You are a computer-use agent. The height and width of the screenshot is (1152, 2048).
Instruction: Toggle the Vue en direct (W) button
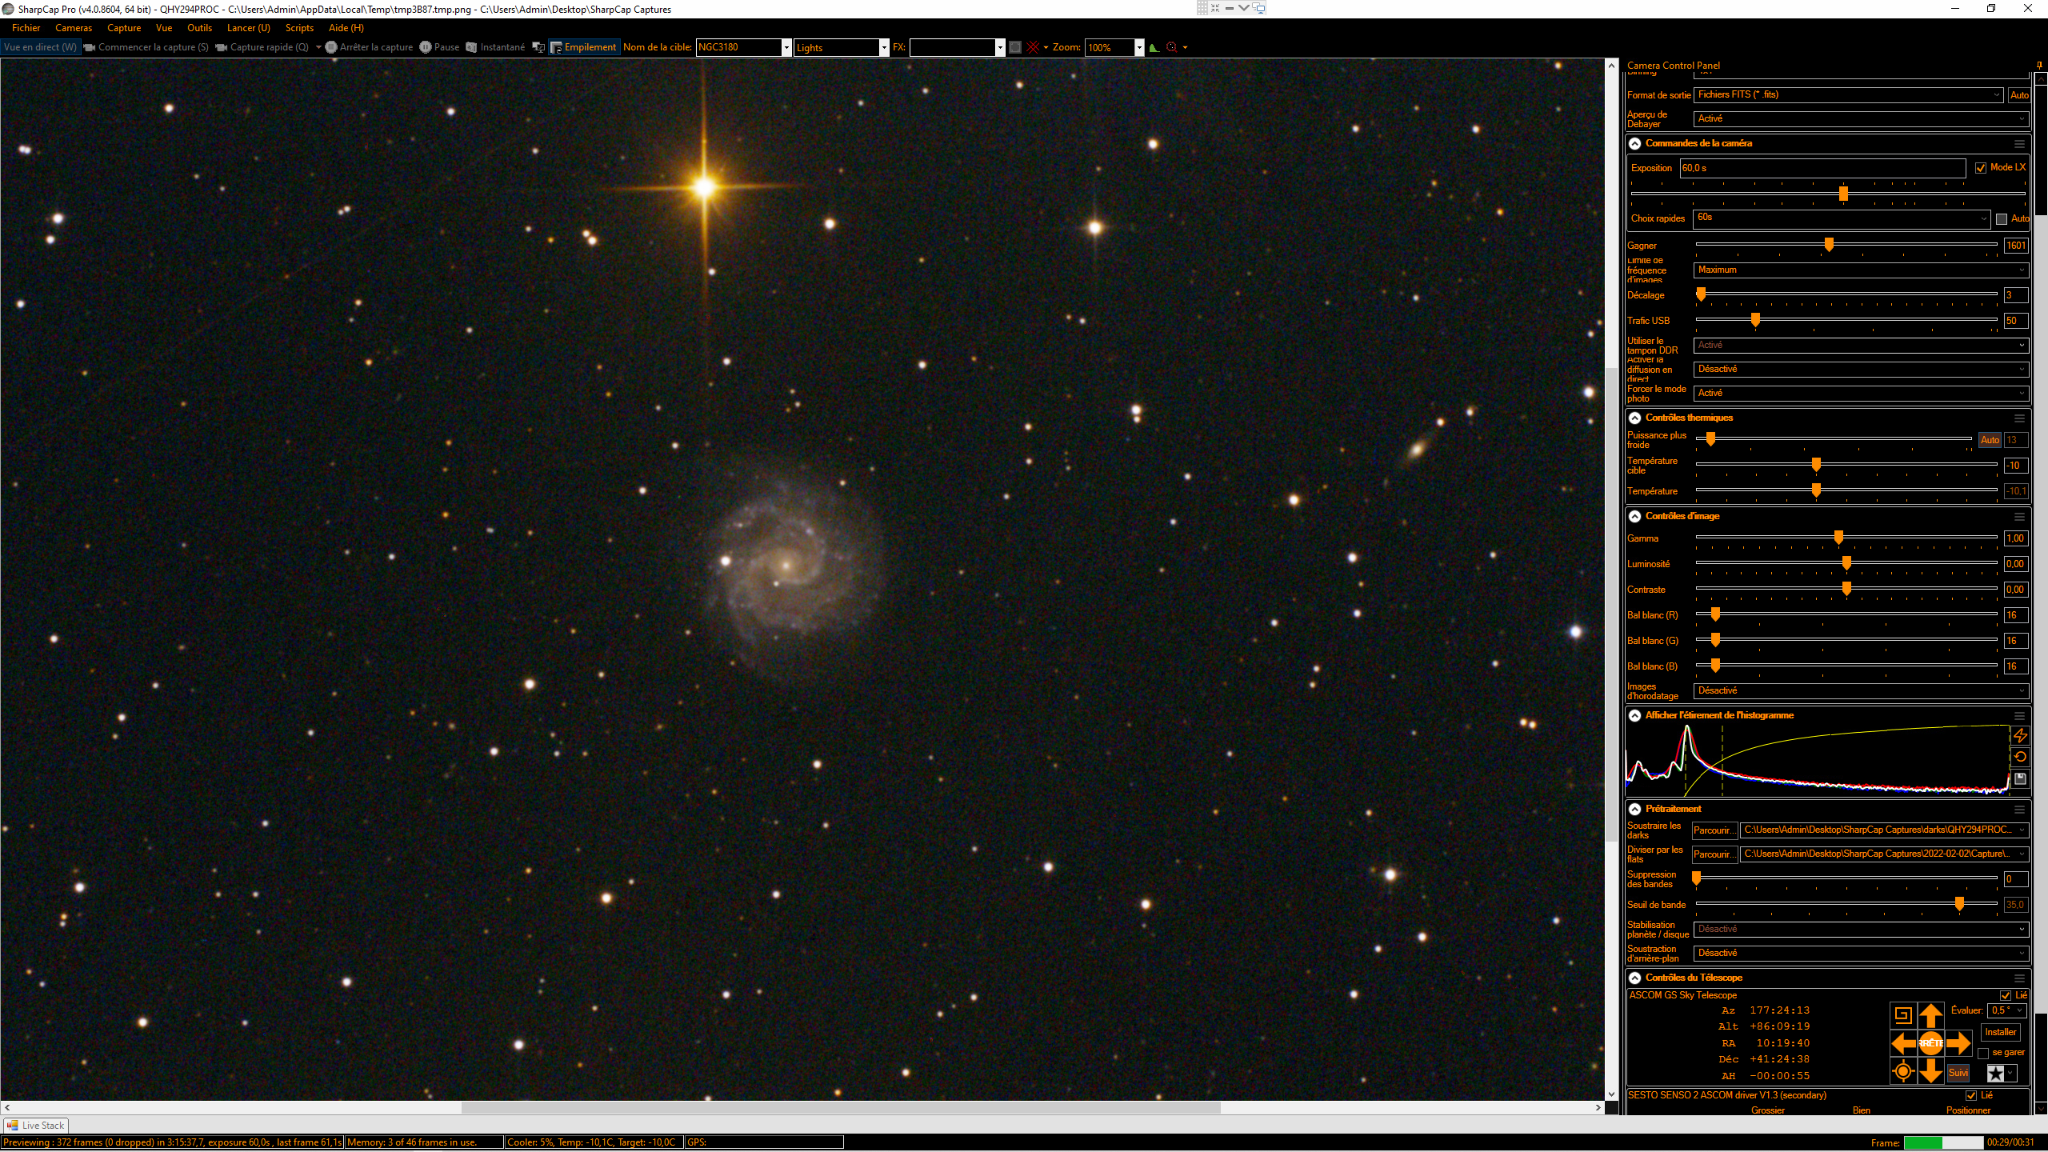[x=40, y=47]
